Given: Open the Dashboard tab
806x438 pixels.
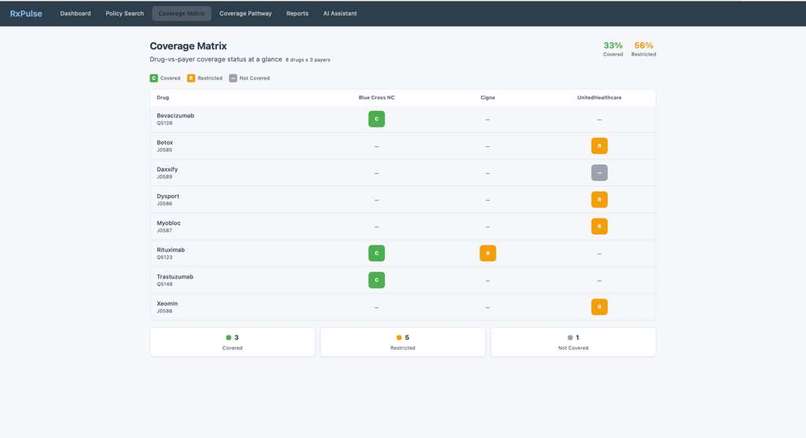Looking at the screenshot, I should point(76,13).
